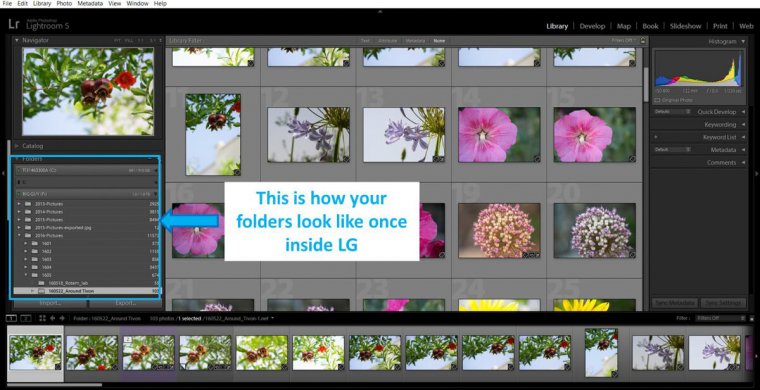Click the filmstrip grid view icon
Viewport: 760px width, 390px height.
click(43, 318)
